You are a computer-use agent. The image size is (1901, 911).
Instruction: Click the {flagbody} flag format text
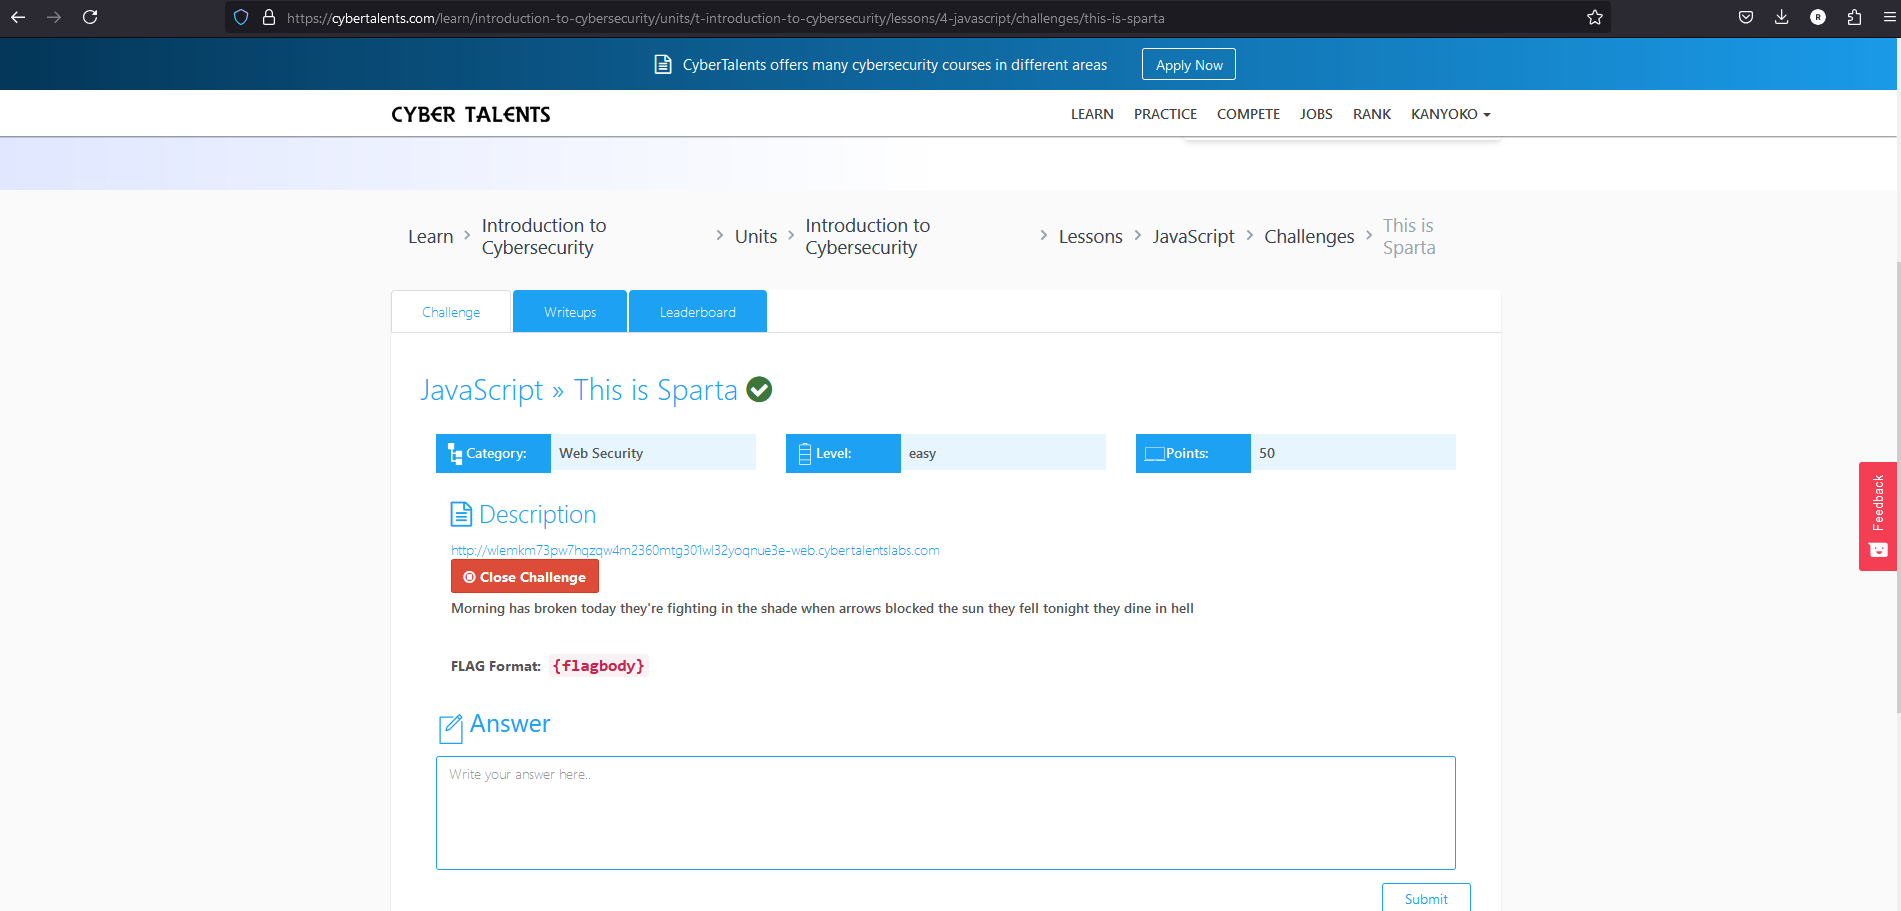(599, 666)
